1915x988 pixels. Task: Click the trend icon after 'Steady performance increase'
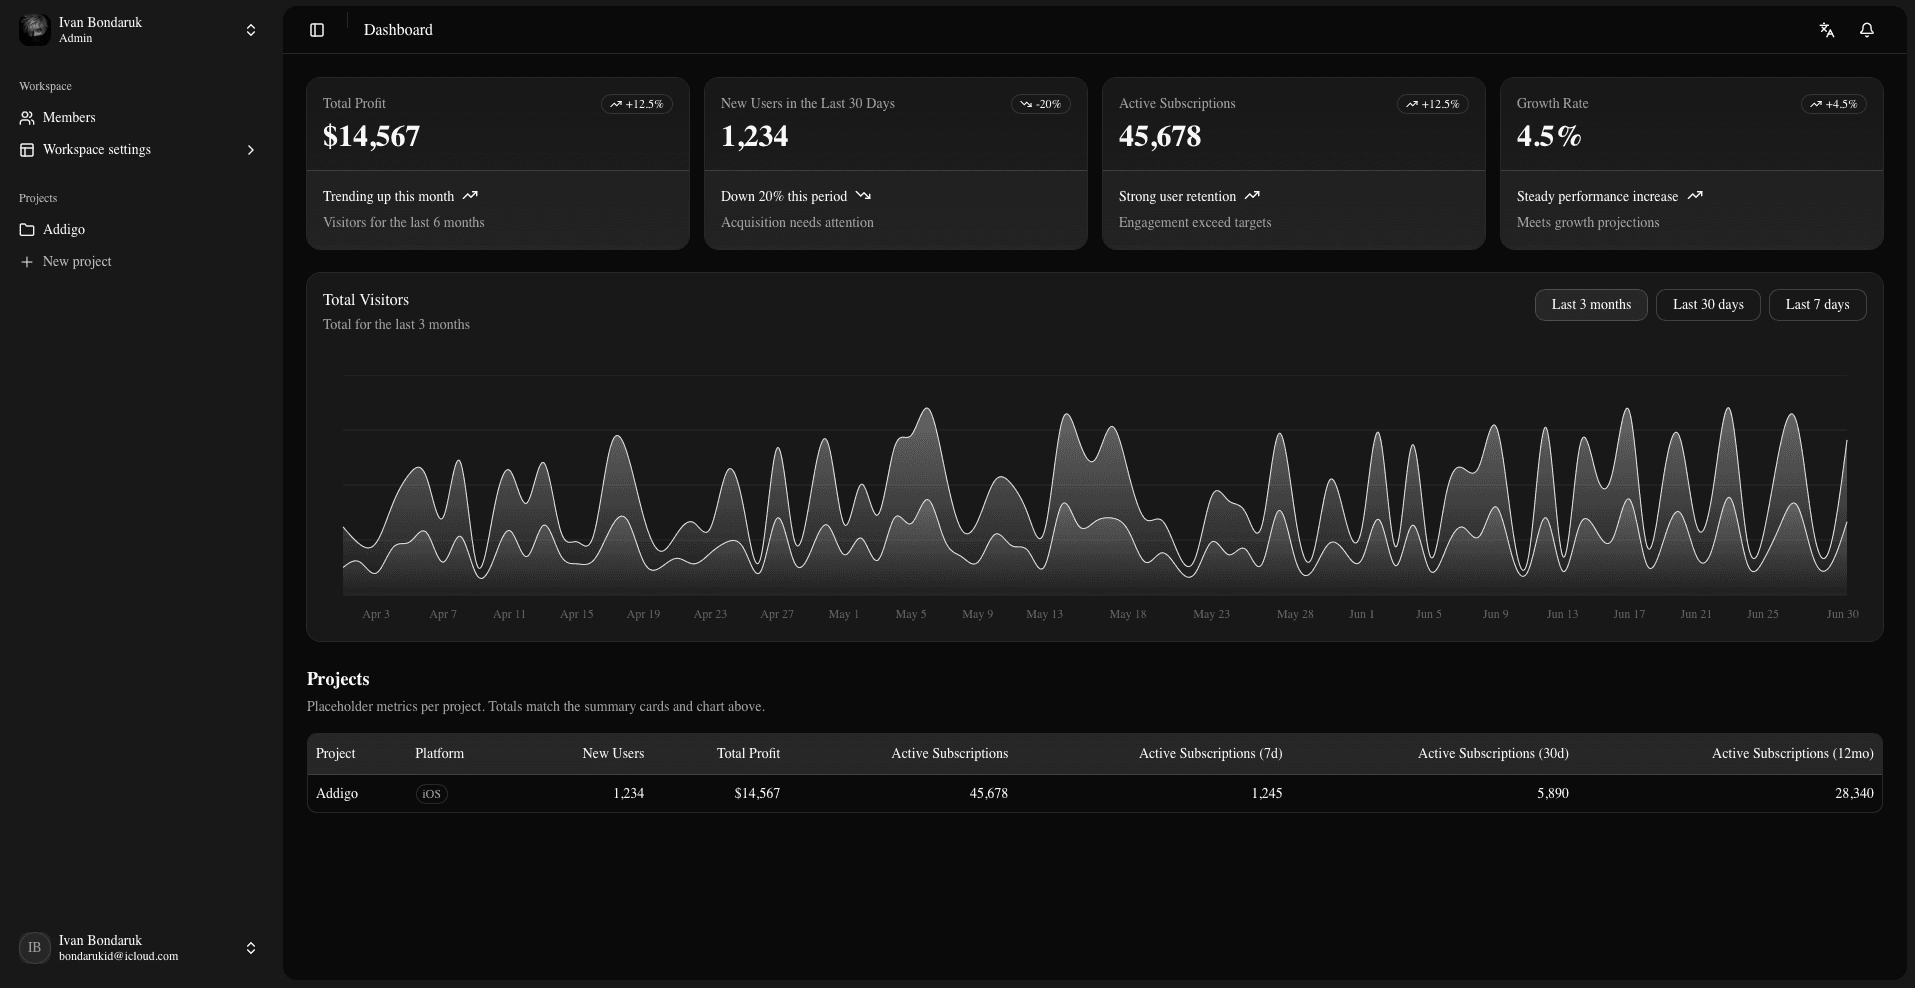click(1695, 196)
